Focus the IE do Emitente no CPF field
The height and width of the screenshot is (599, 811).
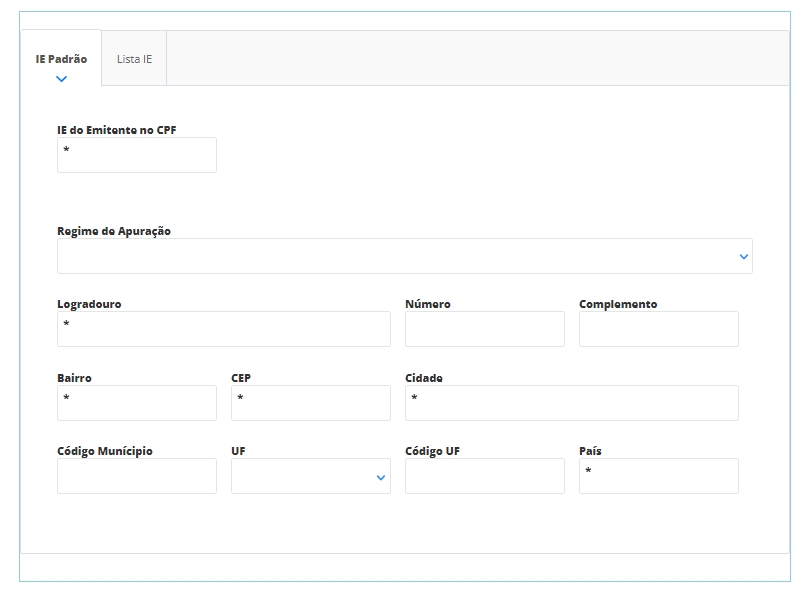(x=137, y=155)
